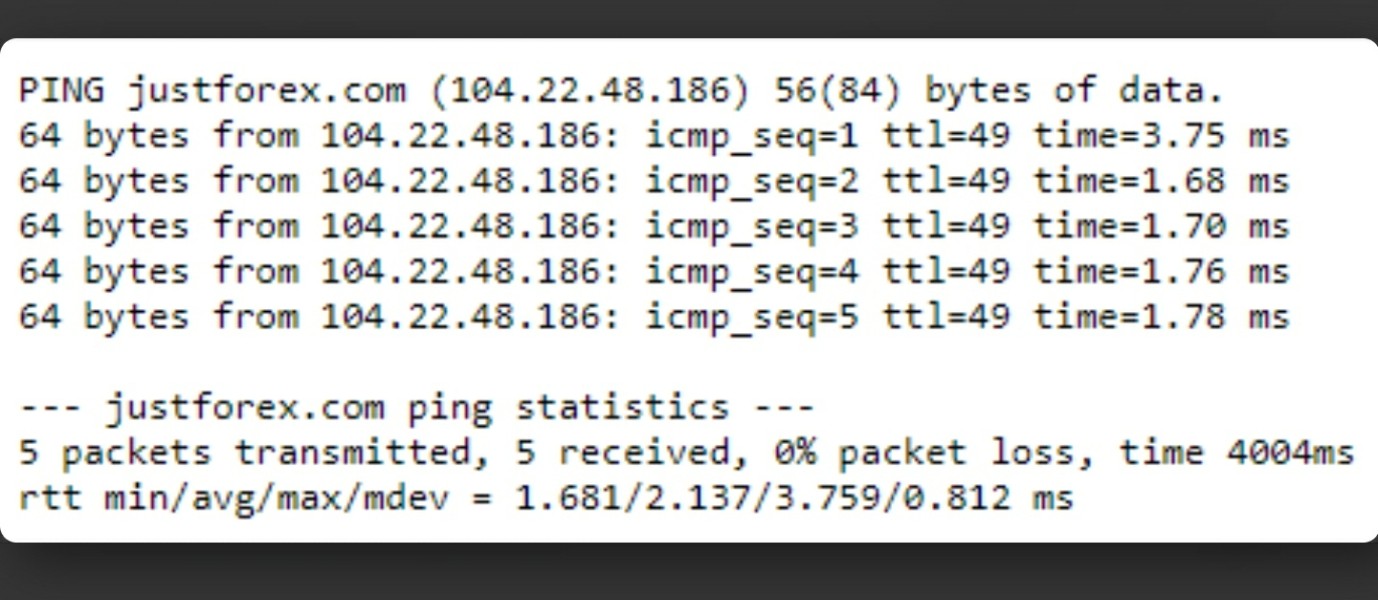Image resolution: width=1378 pixels, height=600 pixels.
Task: Click the time=1.76 ms value
Action: pos(1161,271)
